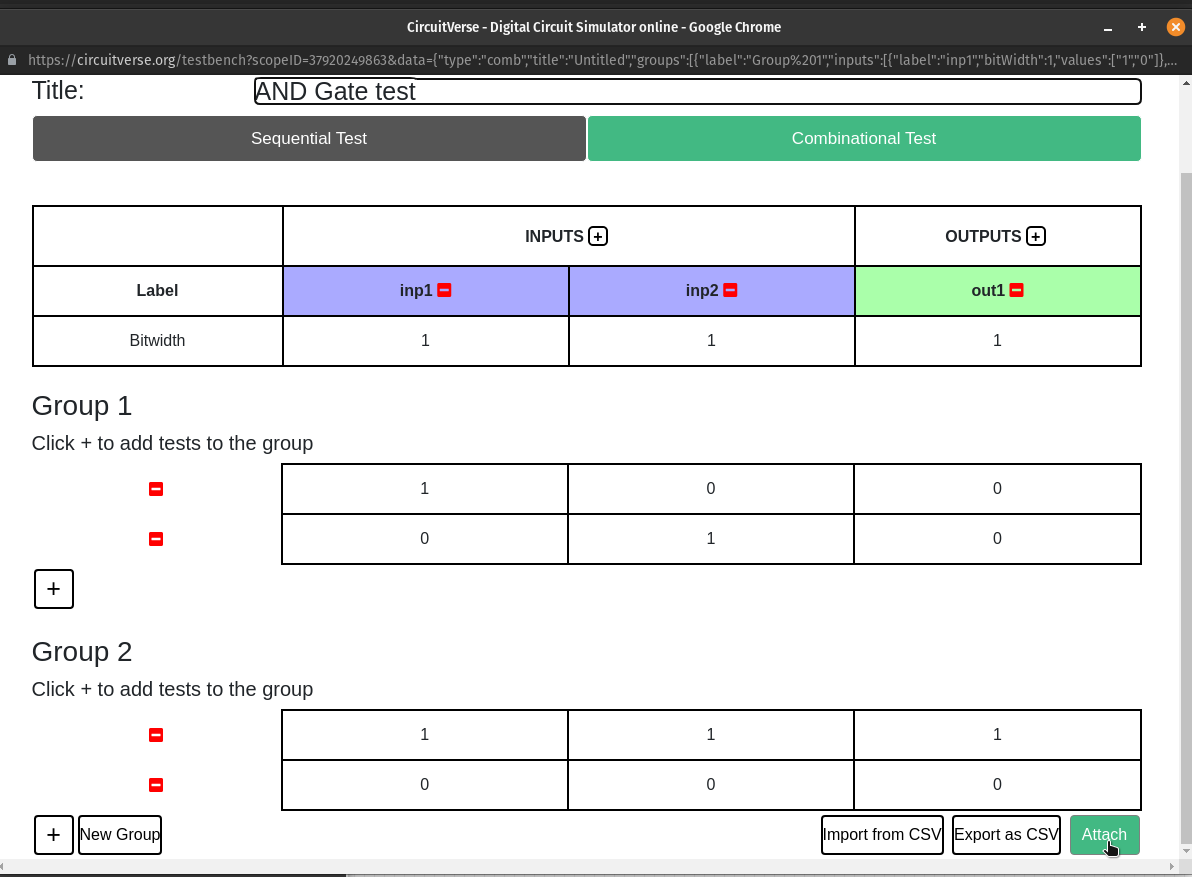Delete the first test row in Group 2

coord(156,735)
